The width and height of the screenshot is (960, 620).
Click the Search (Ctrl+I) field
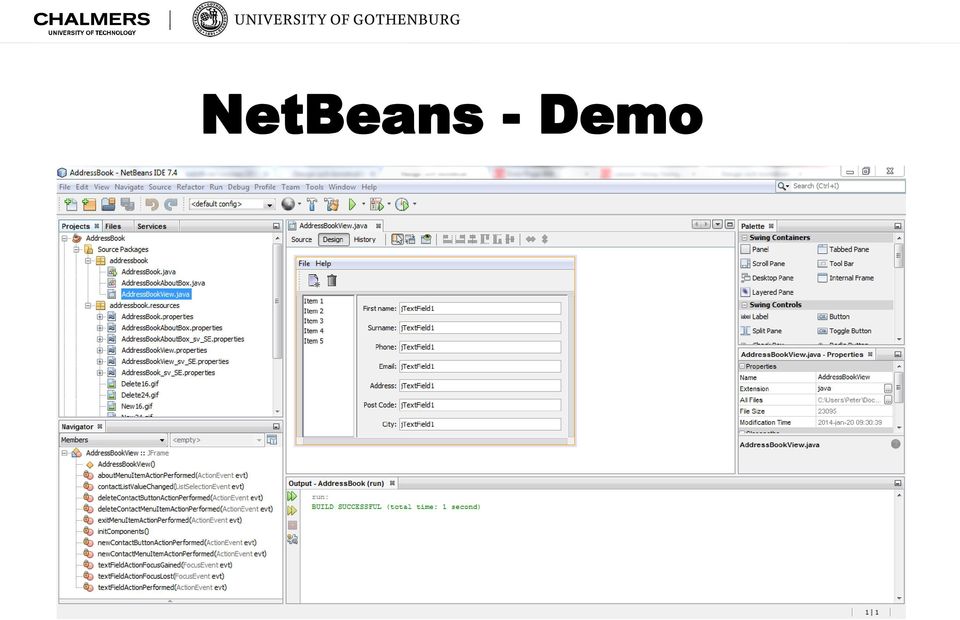point(840,186)
